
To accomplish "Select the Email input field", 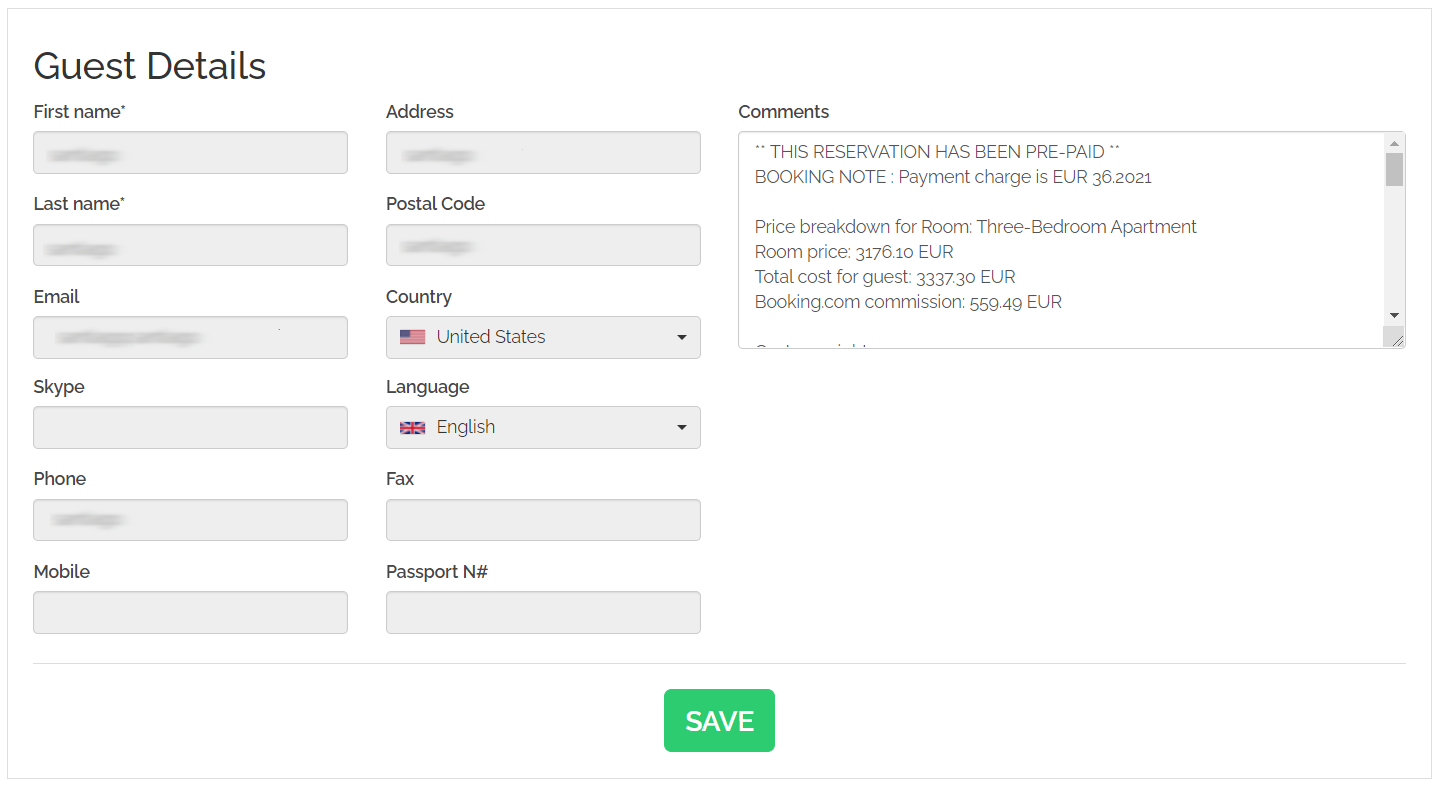I will [190, 337].
